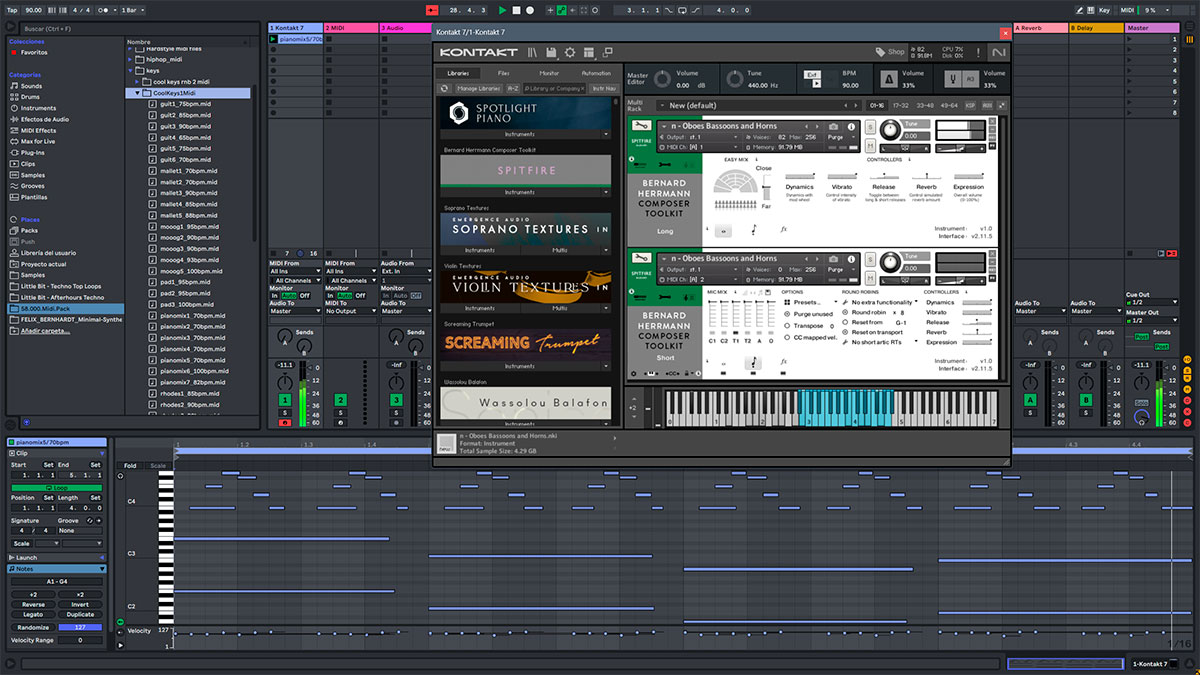This screenshot has width=1200, height=675.
Task: Open Kontakt's settings gear icon
Action: click(570, 52)
